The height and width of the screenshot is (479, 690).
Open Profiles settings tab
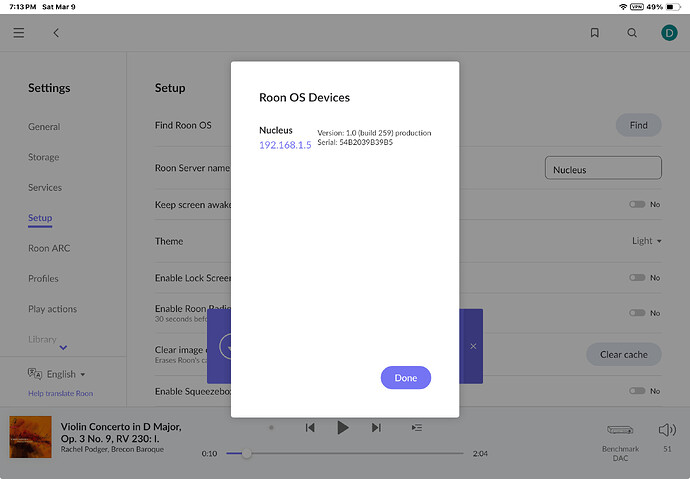click(x=43, y=278)
